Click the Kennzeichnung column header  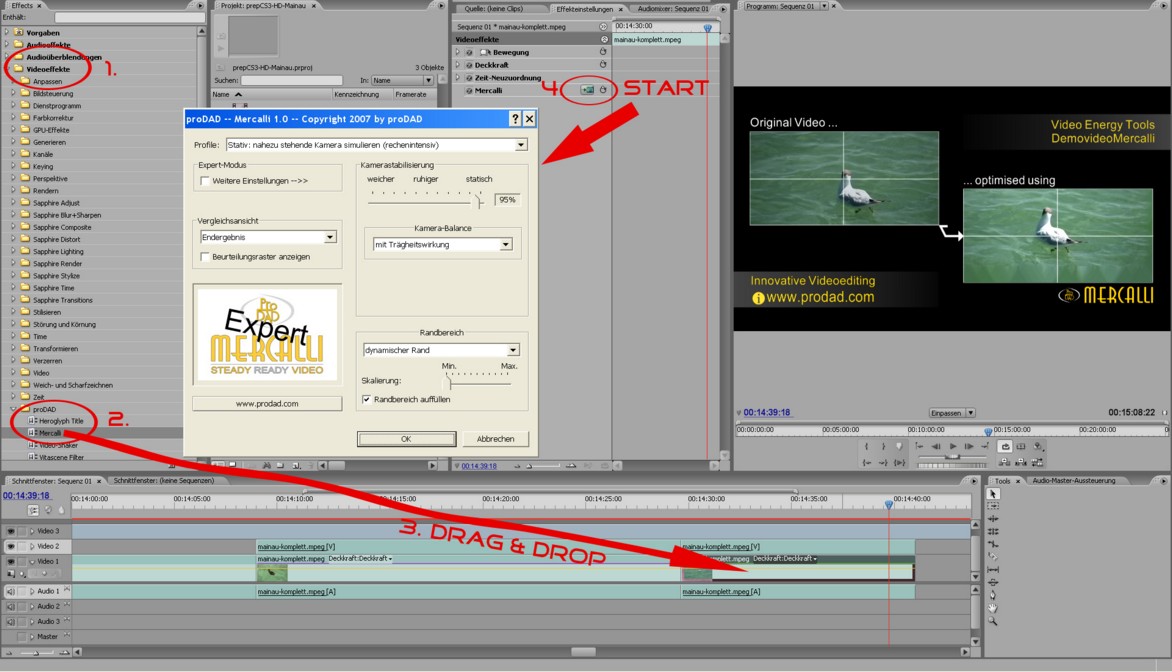click(357, 94)
